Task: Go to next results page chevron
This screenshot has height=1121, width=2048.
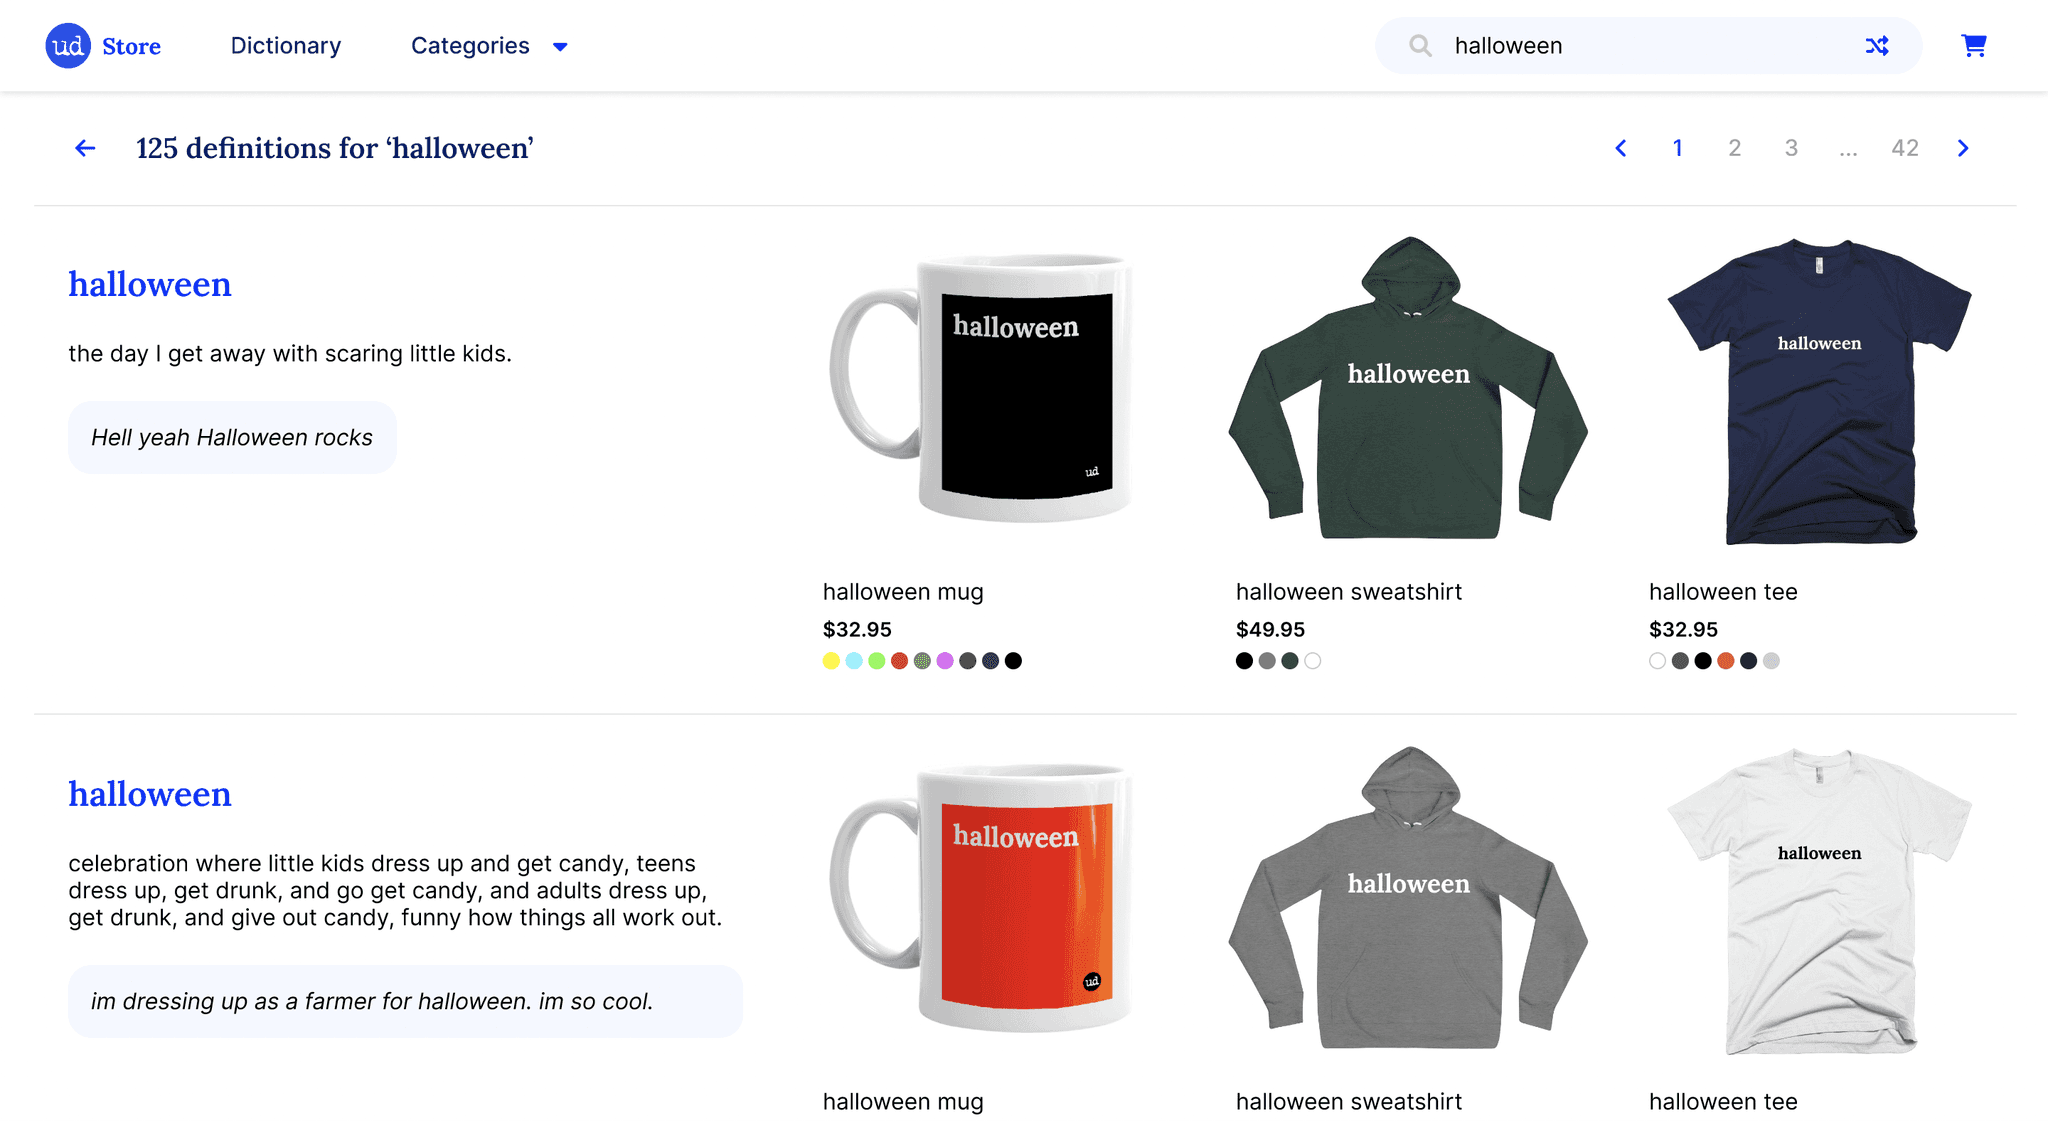Action: click(1963, 148)
